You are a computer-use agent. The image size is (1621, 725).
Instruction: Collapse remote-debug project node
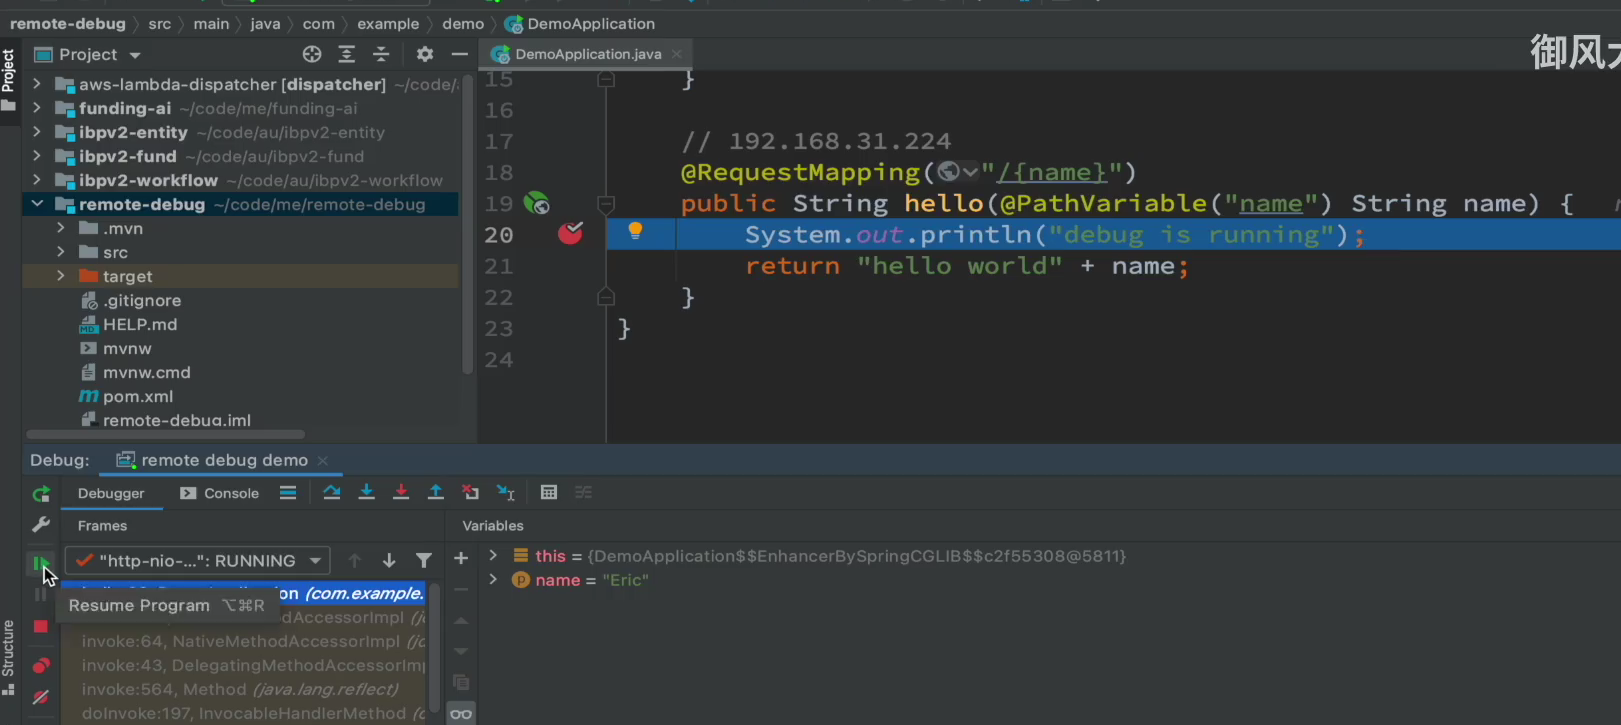point(37,204)
